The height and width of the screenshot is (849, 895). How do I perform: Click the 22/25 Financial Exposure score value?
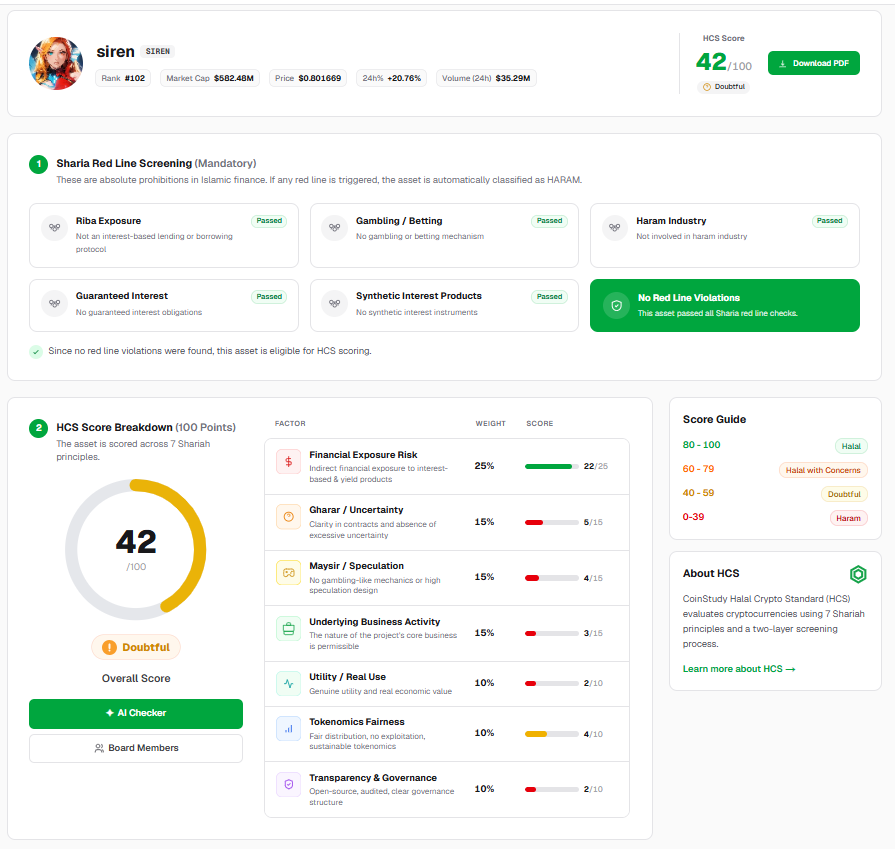596,466
